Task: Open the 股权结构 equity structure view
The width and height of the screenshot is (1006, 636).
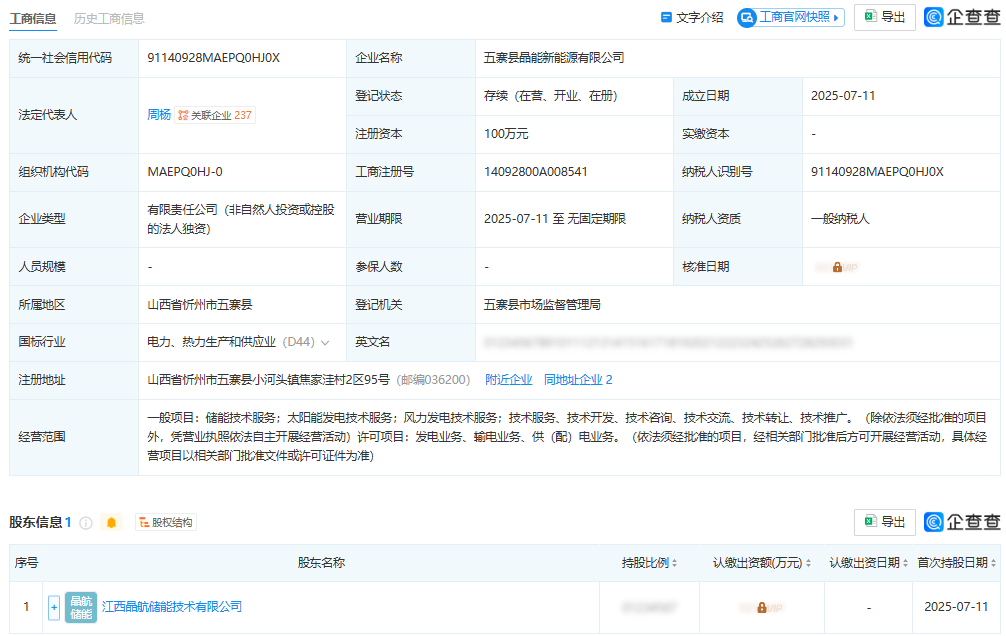Action: coord(166,523)
